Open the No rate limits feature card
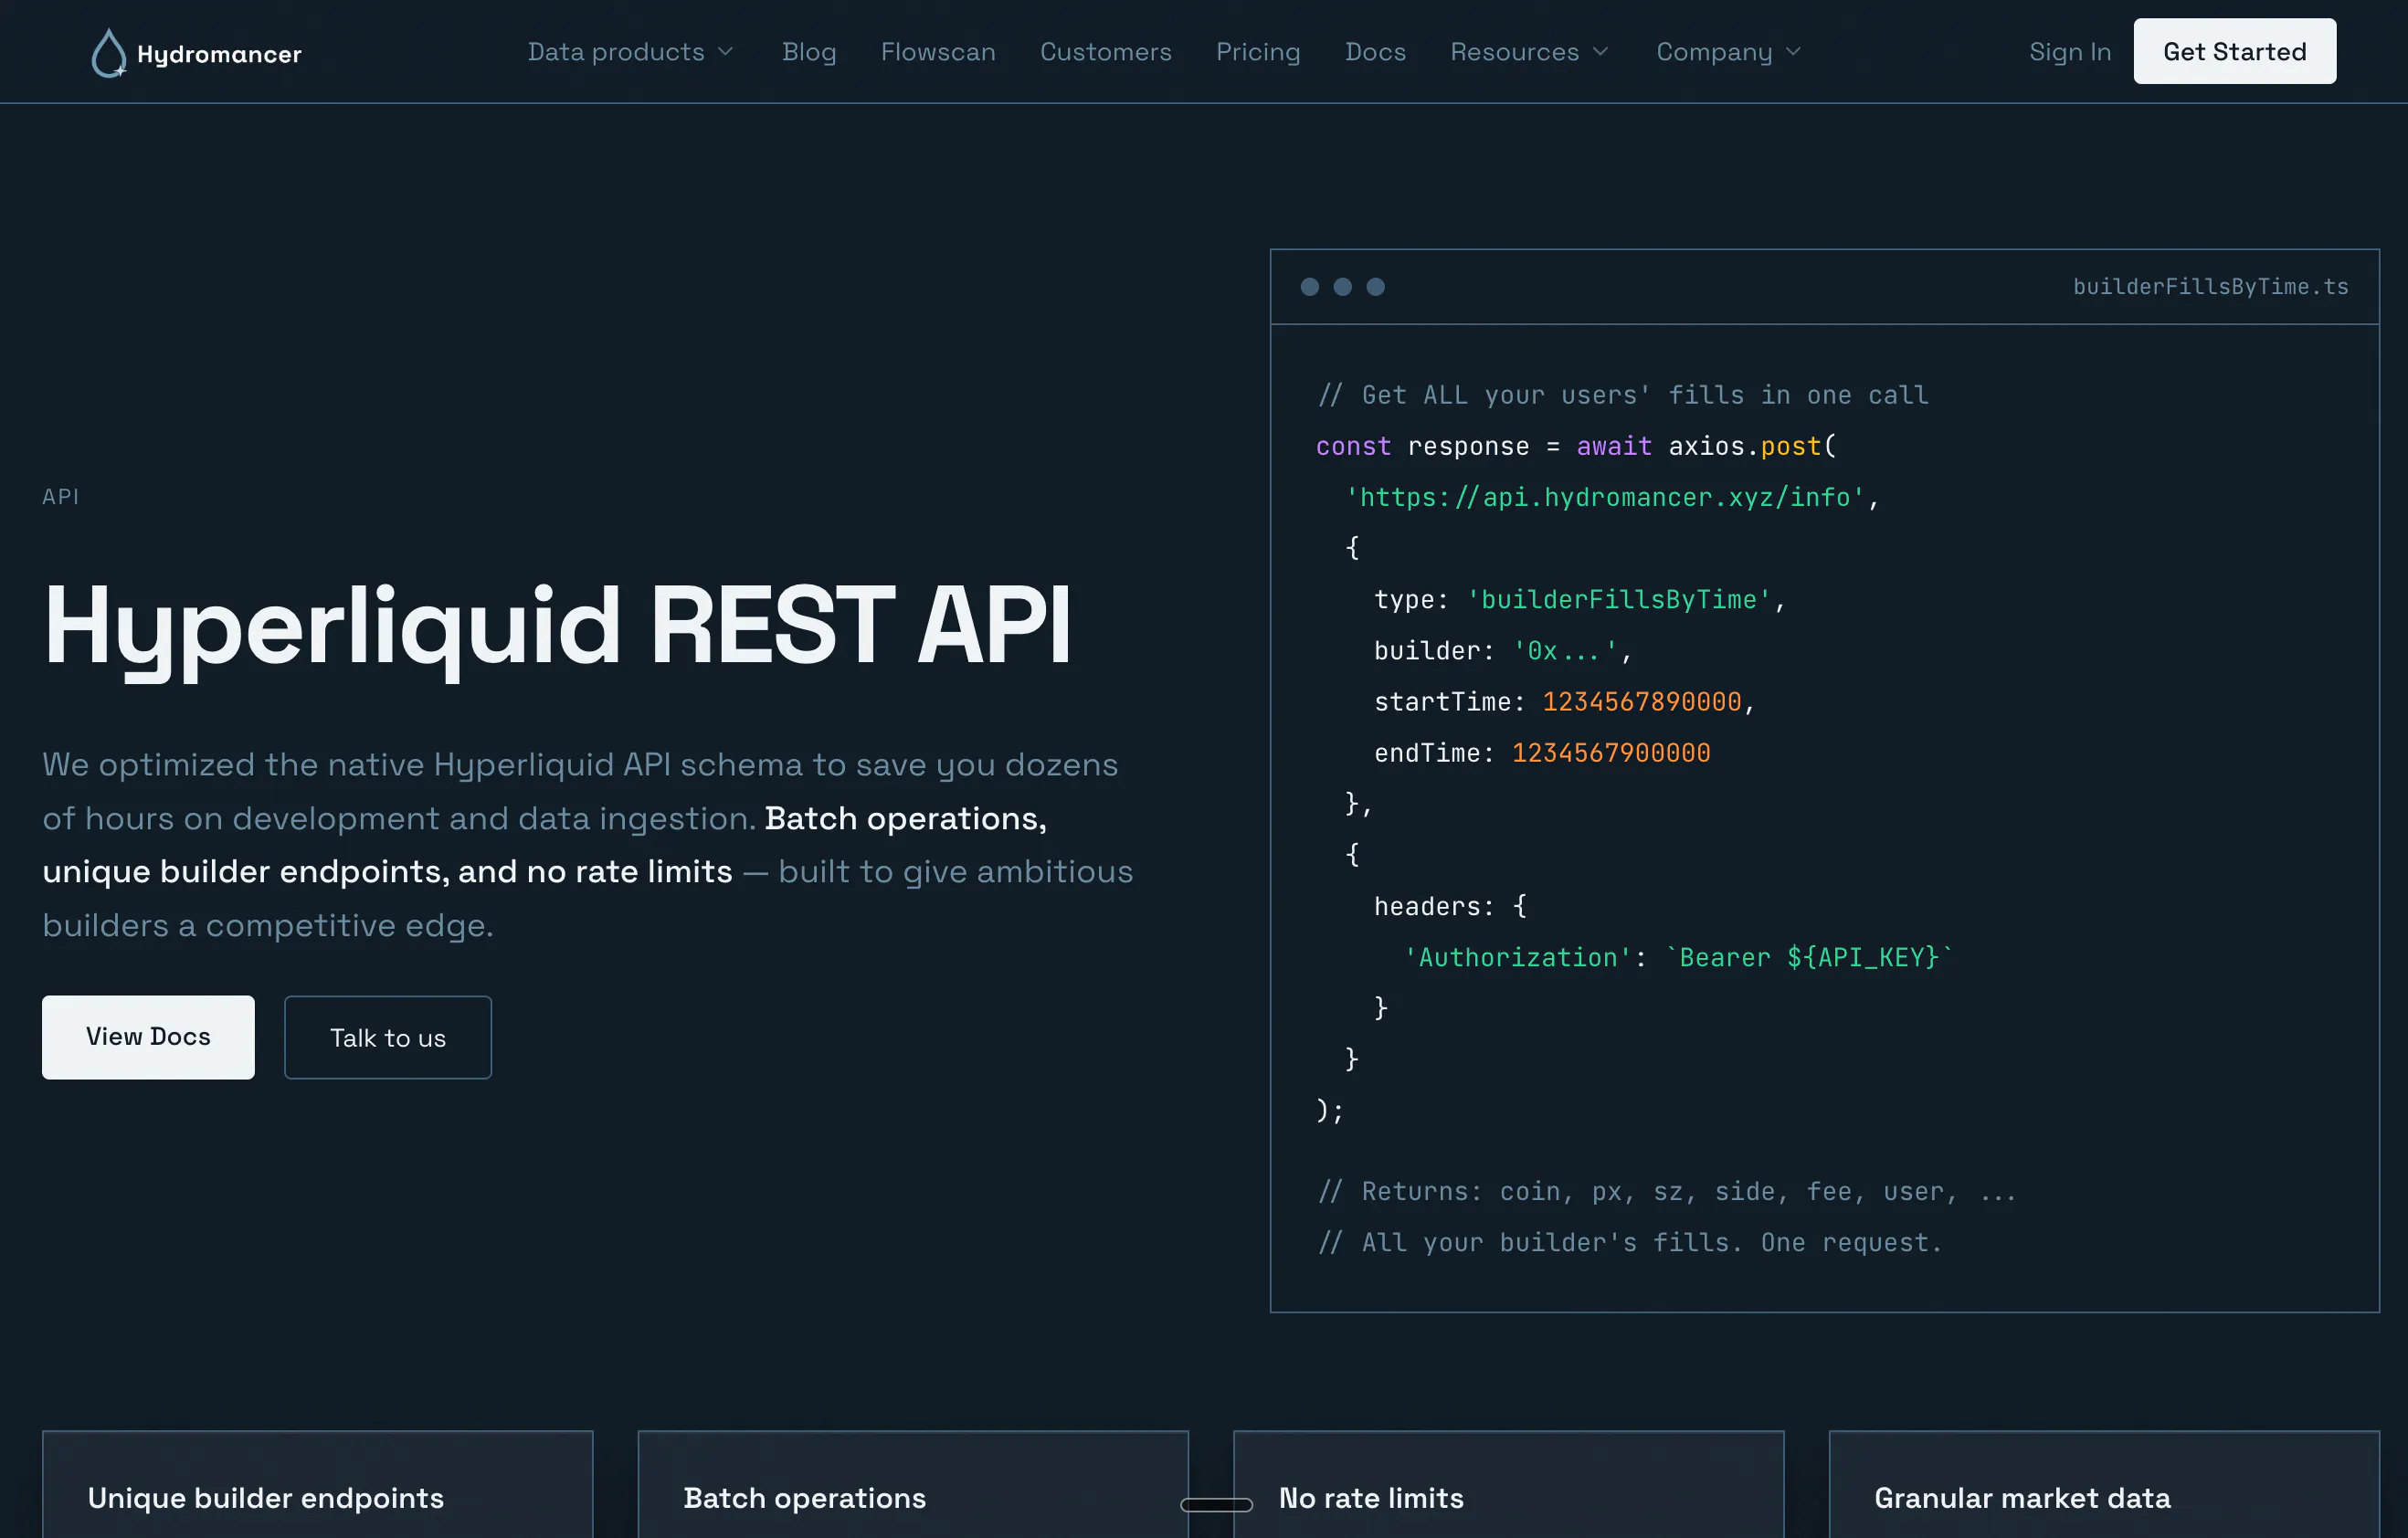 pyautogui.click(x=1508, y=1485)
